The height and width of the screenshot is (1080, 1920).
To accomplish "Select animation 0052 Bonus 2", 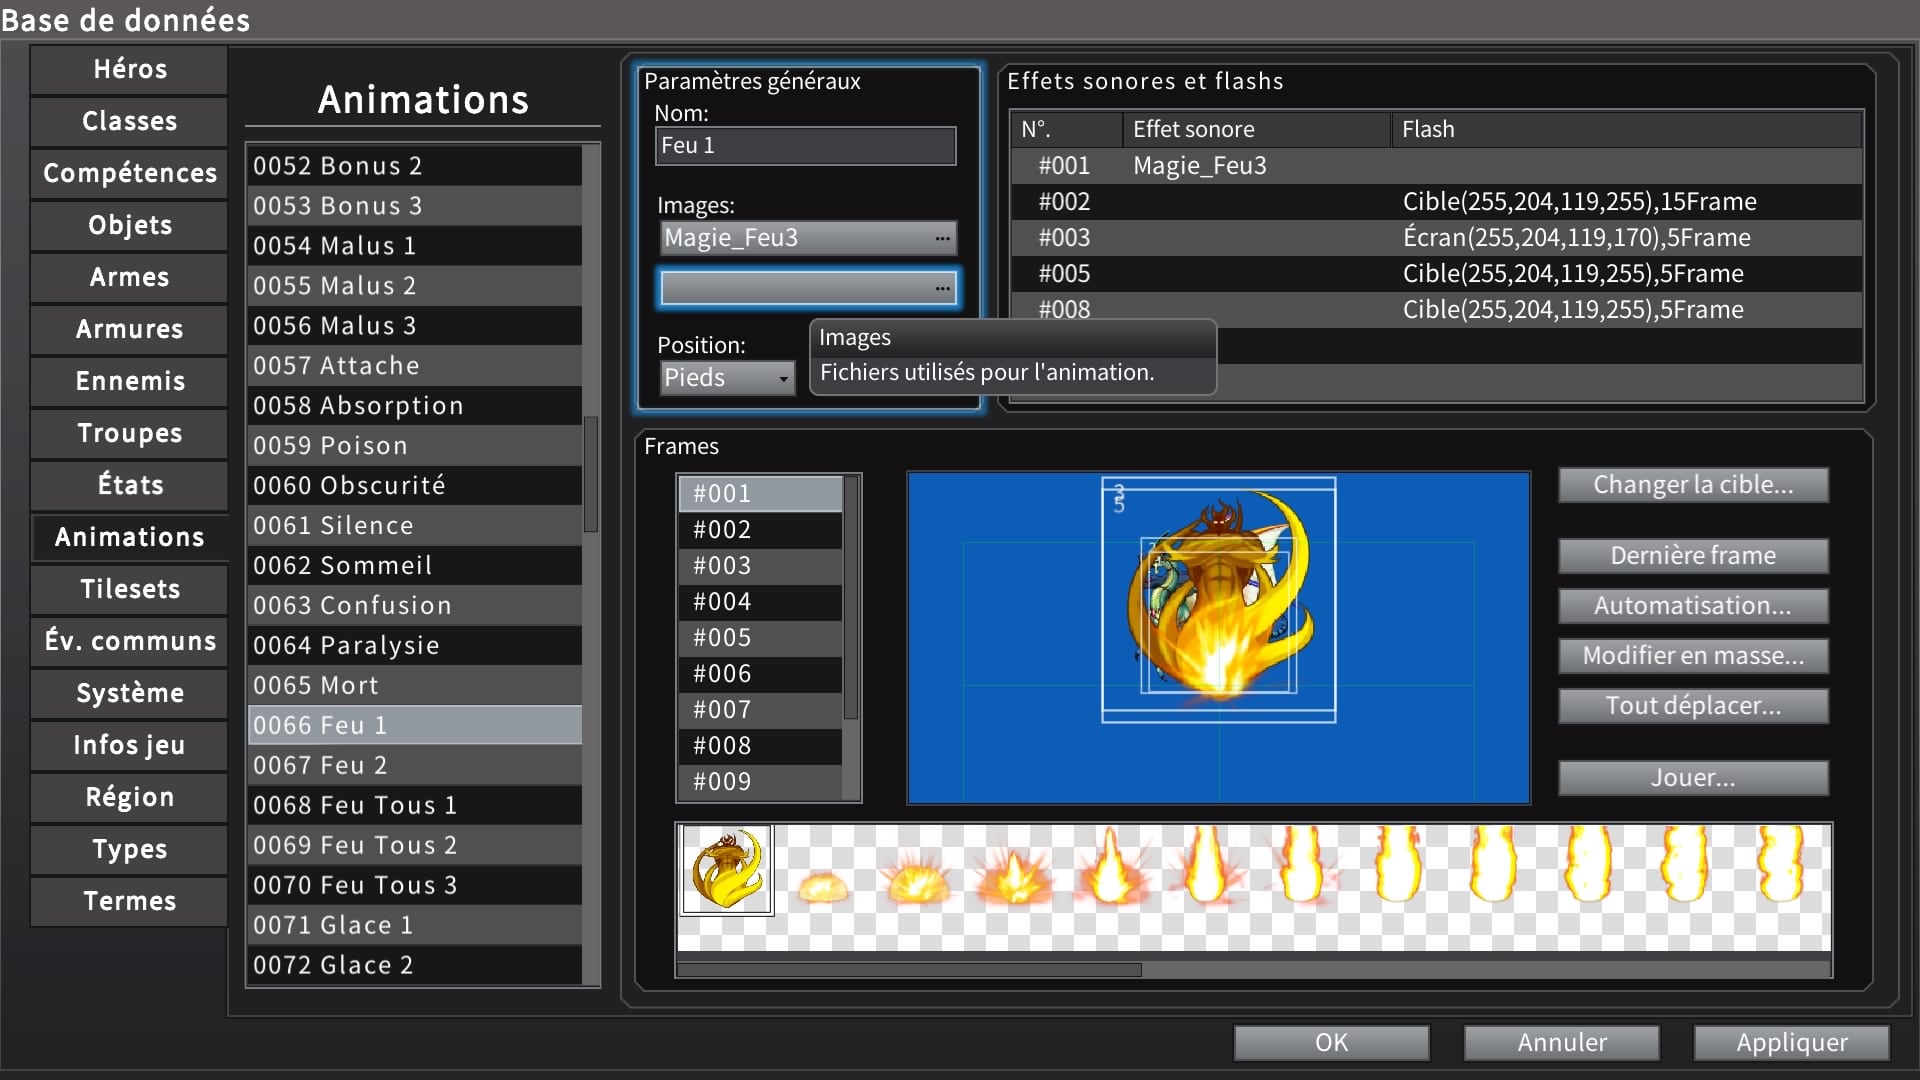I will pyautogui.click(x=414, y=166).
